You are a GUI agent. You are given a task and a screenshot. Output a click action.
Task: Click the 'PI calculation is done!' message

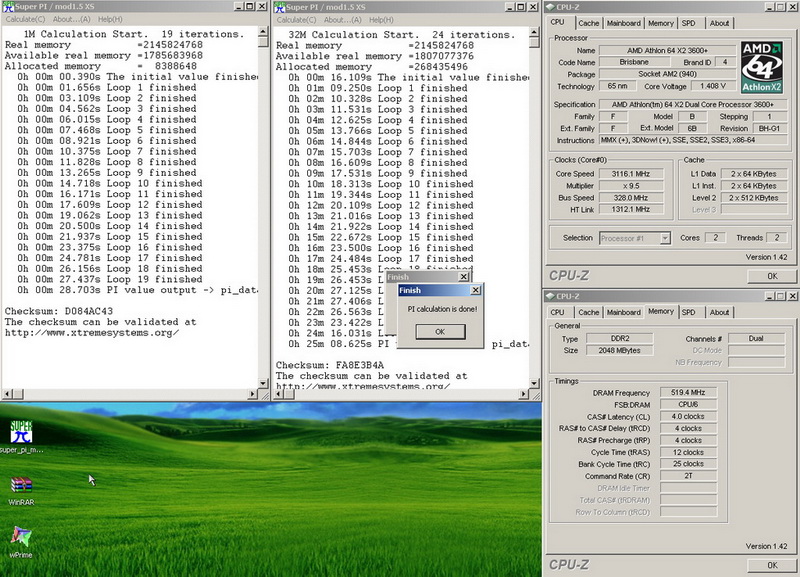click(x=442, y=309)
